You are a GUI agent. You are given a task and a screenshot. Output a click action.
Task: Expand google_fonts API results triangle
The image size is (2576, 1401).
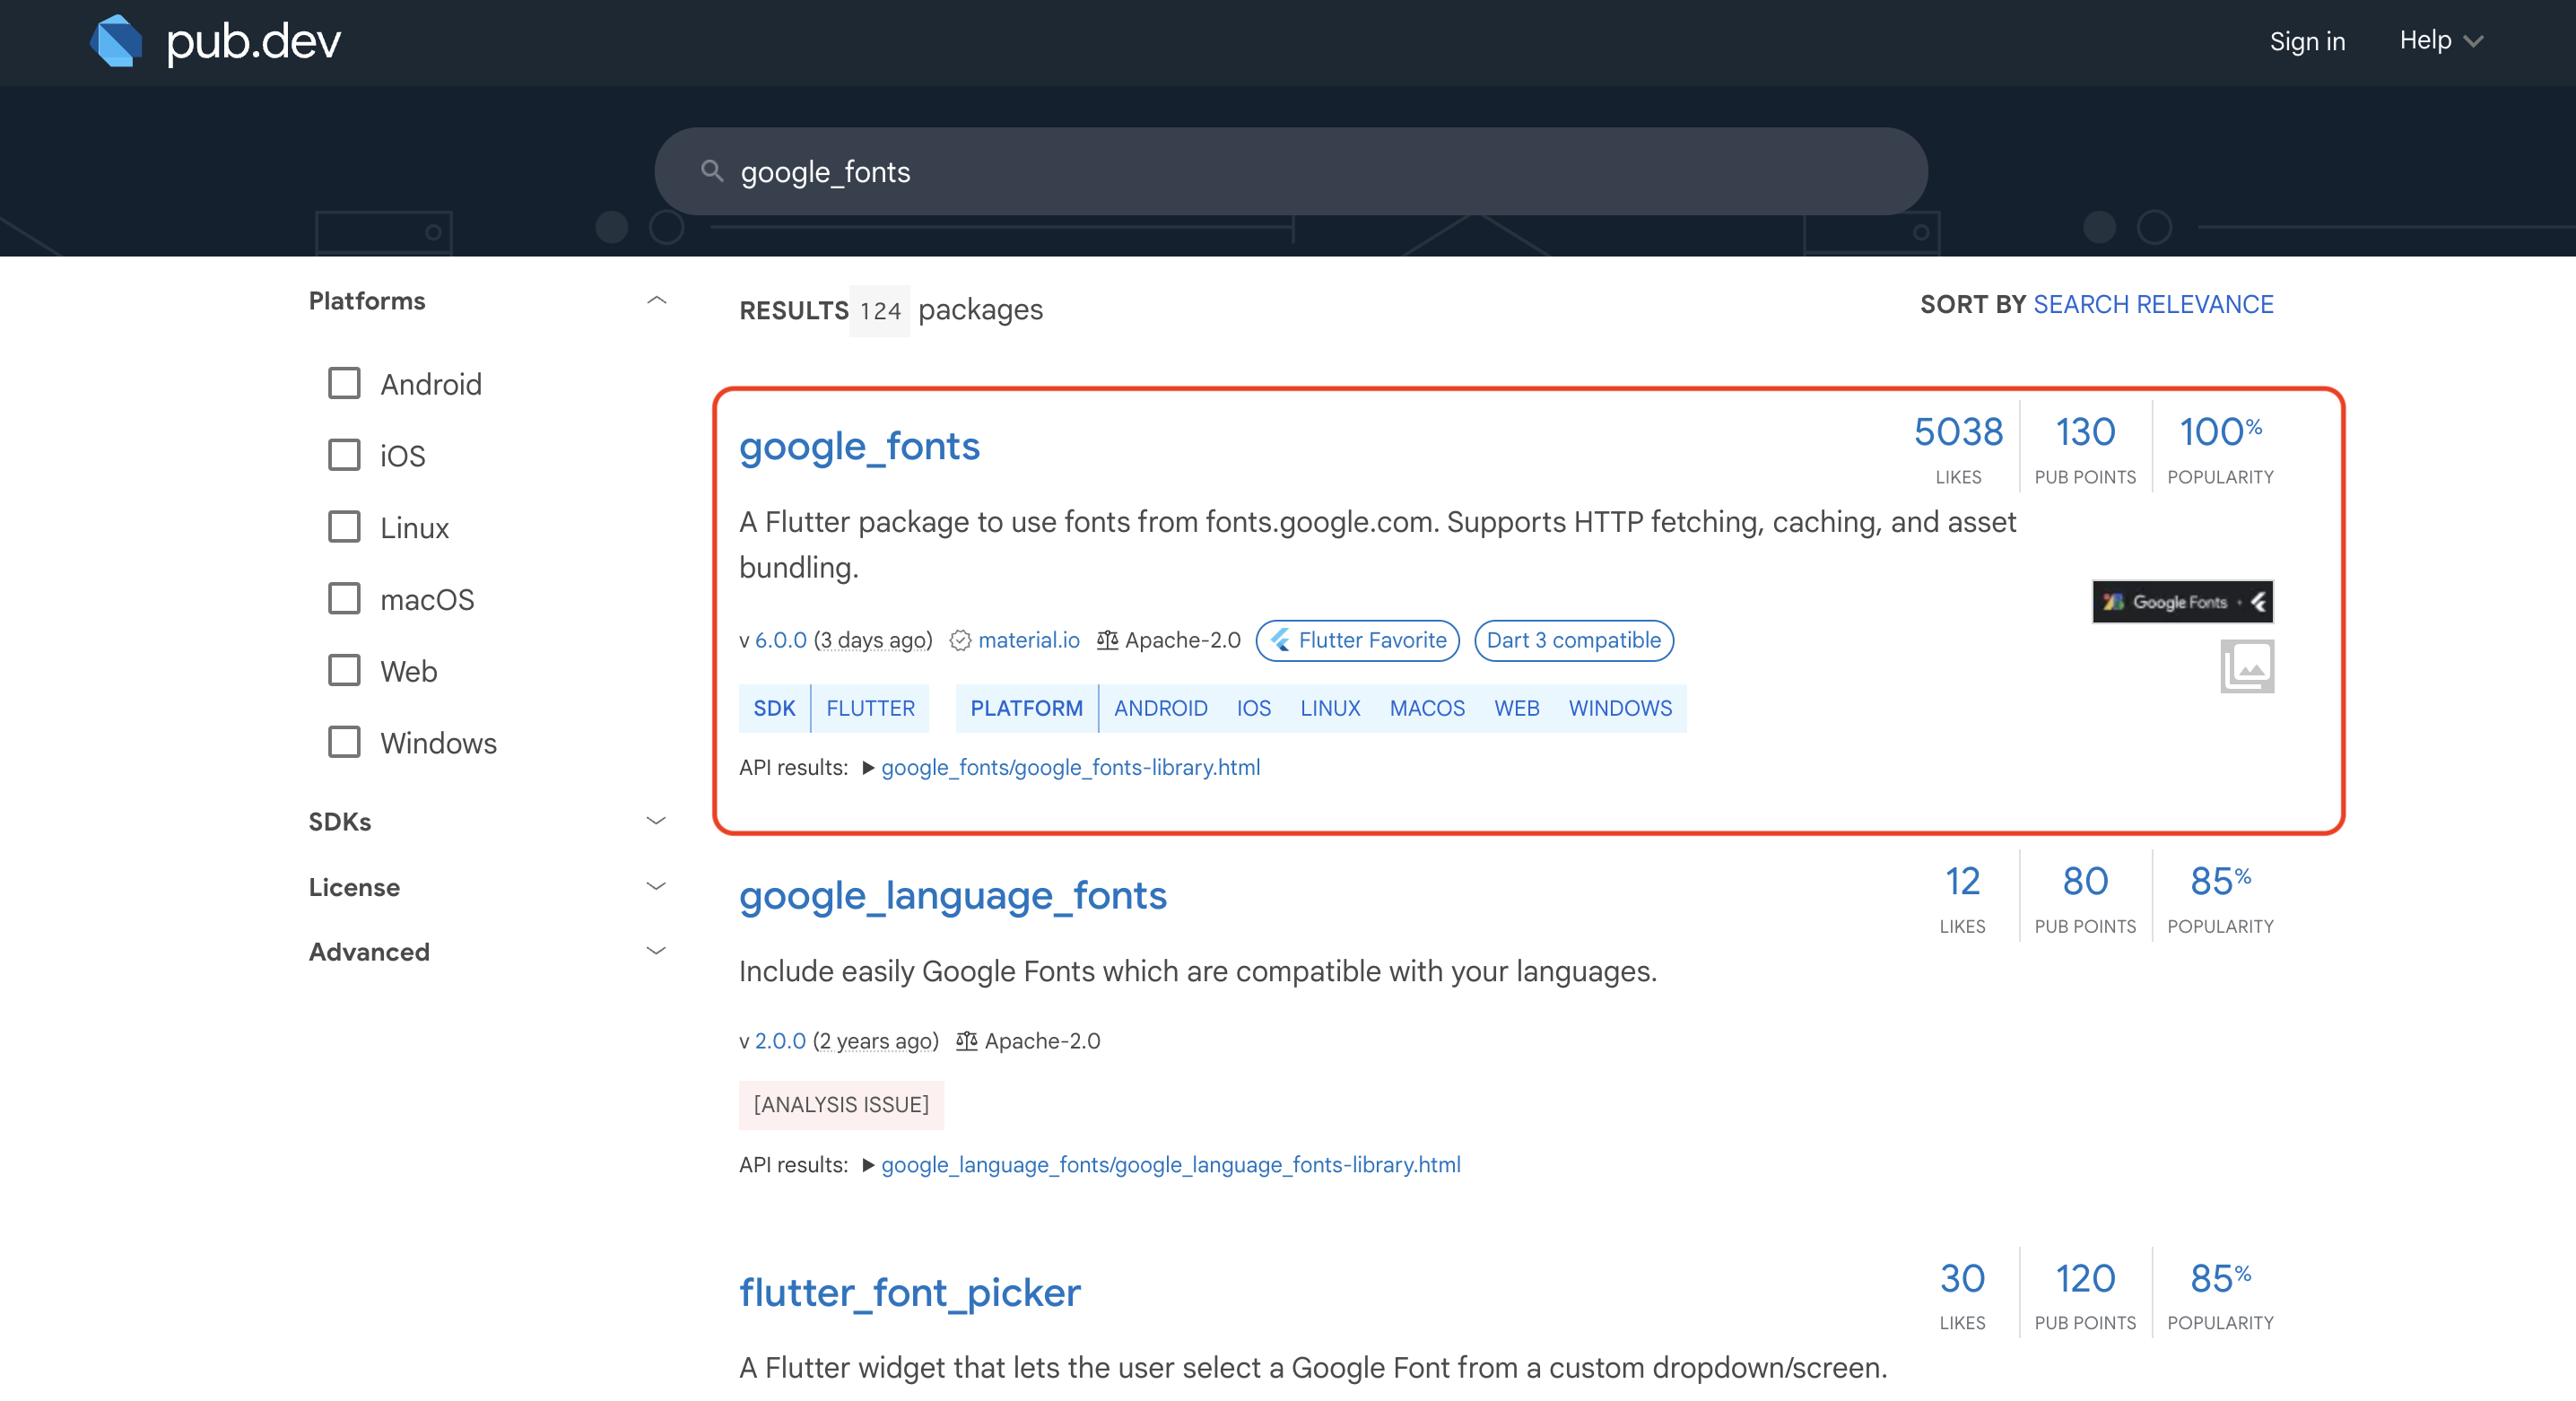(x=868, y=767)
